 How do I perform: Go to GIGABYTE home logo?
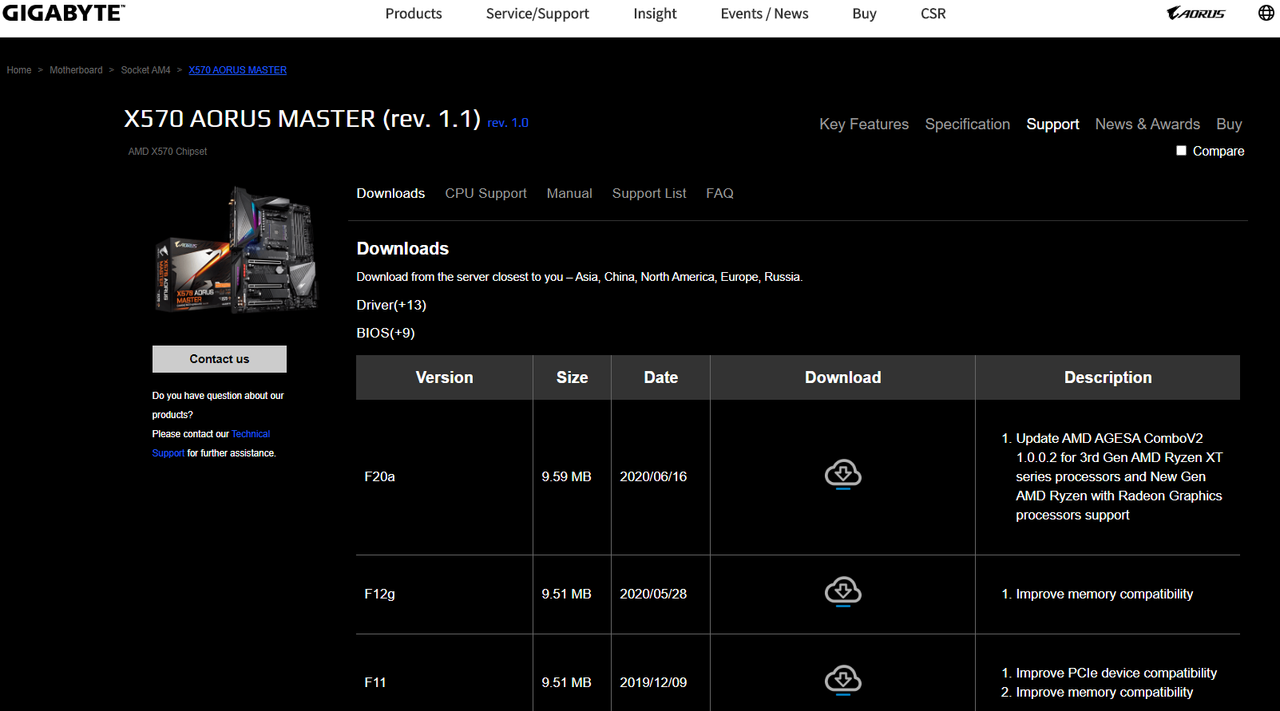(62, 13)
